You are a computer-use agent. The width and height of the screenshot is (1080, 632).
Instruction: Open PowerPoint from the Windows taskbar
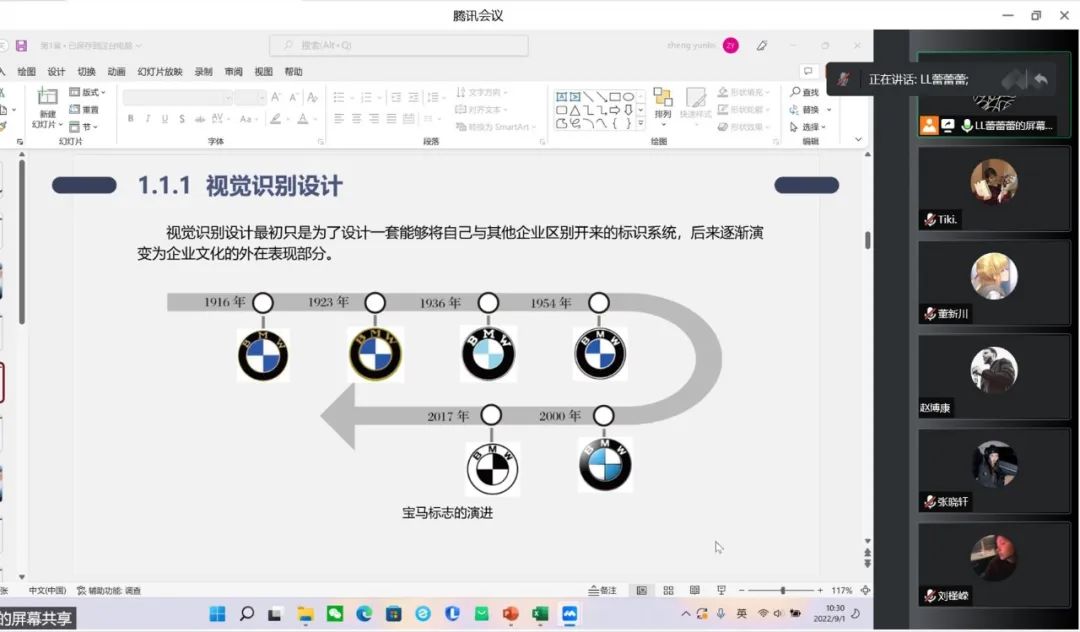pos(510,613)
